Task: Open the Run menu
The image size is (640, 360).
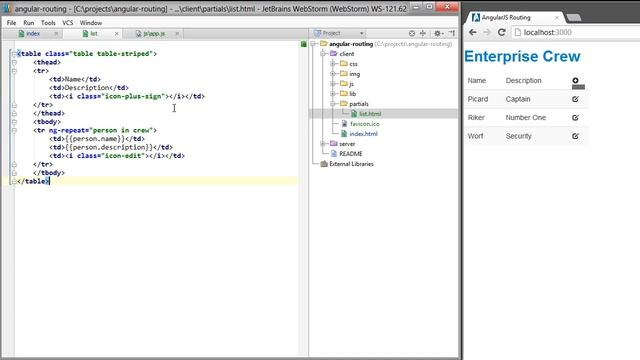Action: pyautogui.click(x=29, y=23)
